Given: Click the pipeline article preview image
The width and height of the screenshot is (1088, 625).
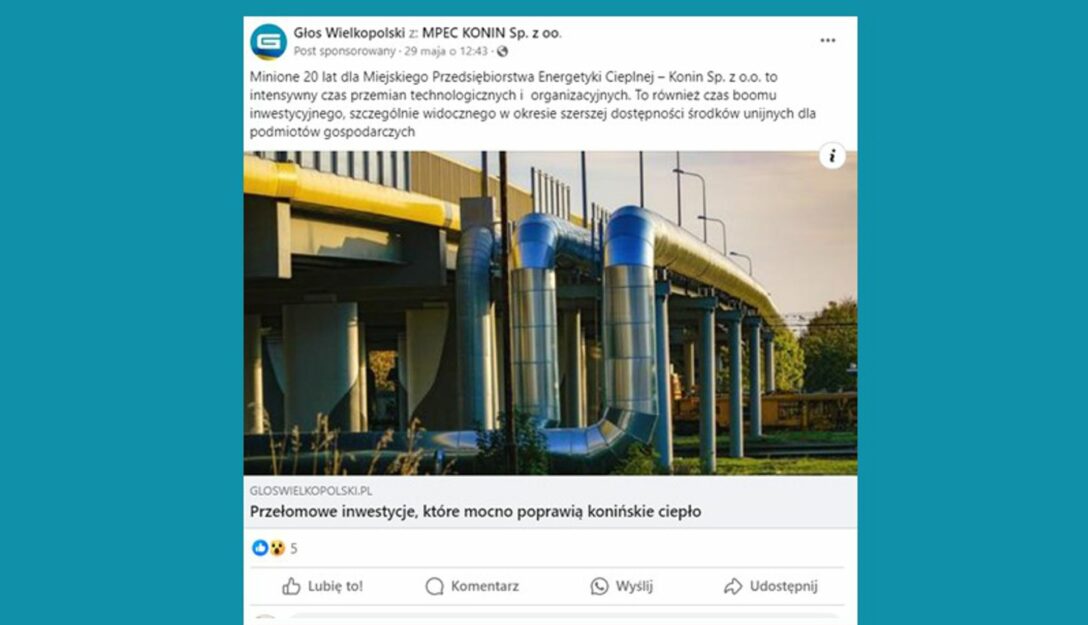Looking at the screenshot, I should 550,313.
